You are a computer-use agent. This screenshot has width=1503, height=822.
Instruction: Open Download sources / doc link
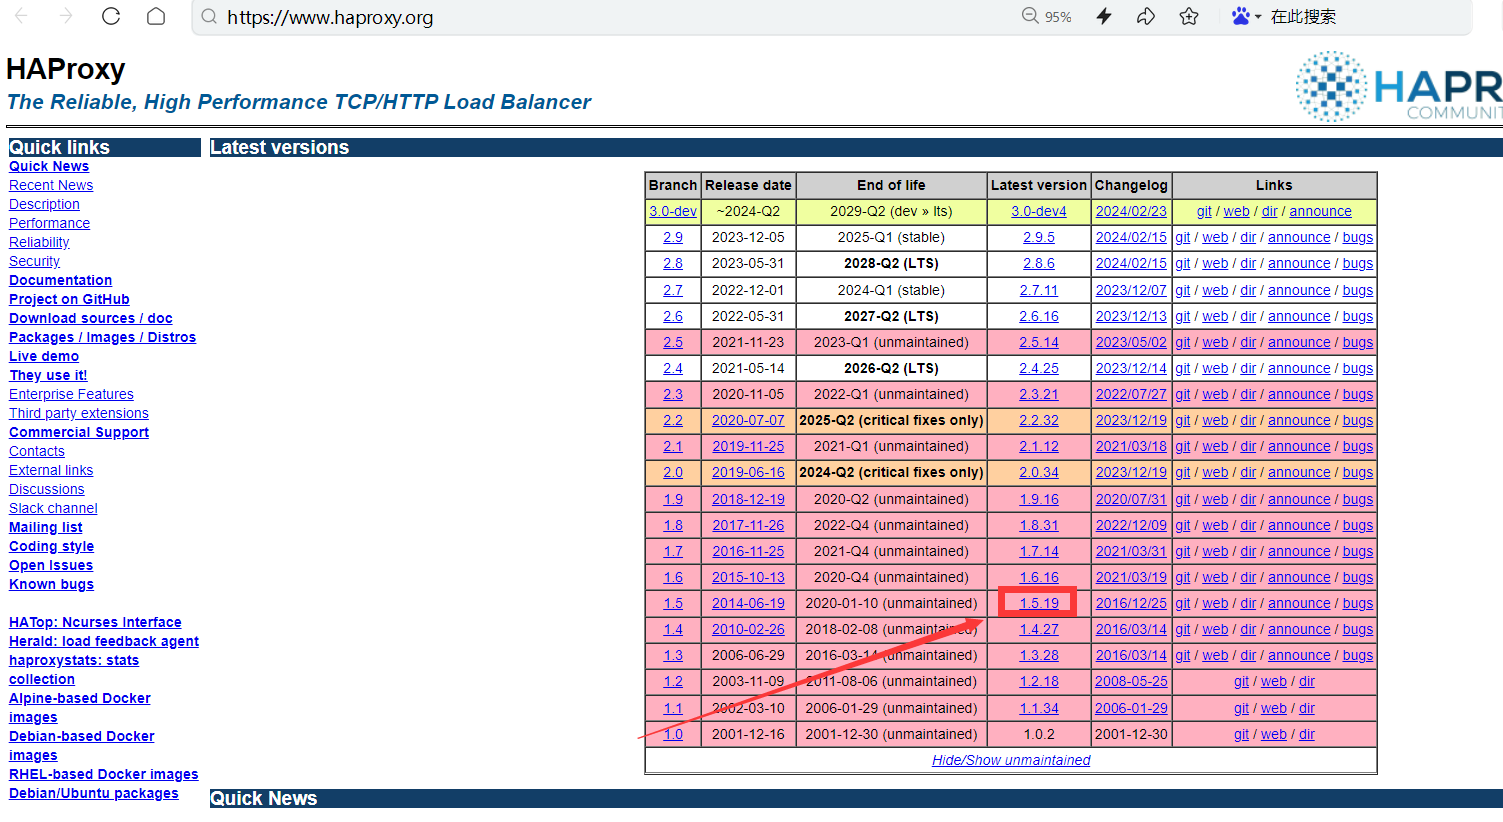(x=91, y=318)
